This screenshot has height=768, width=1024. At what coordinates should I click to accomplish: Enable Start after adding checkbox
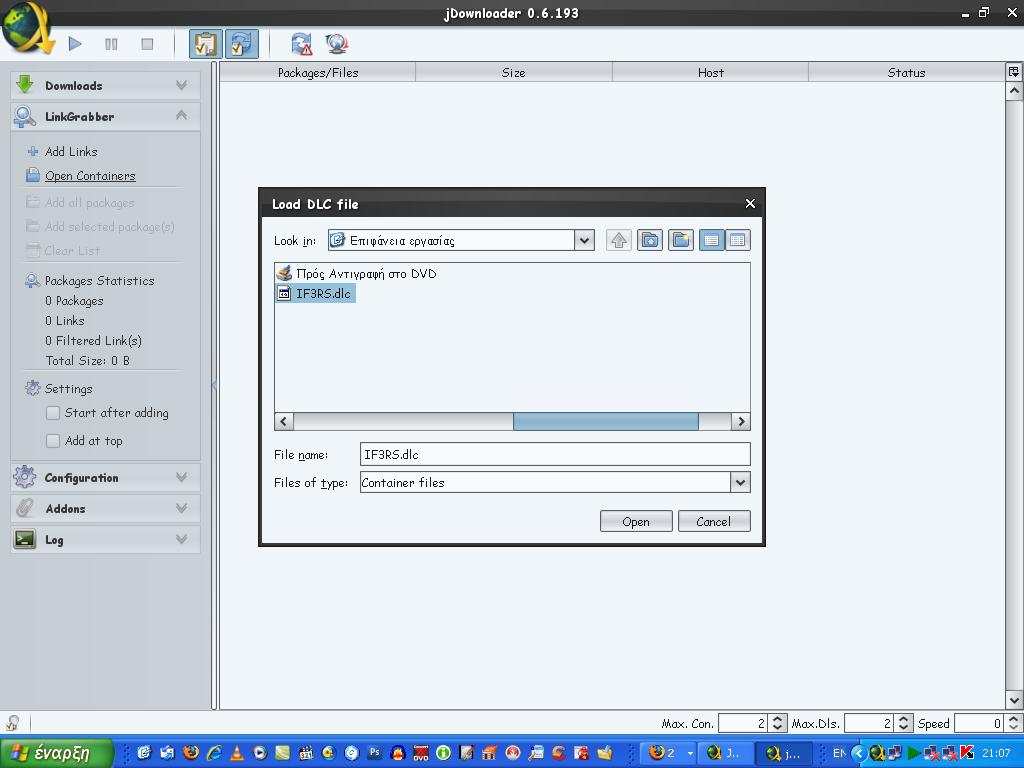coord(53,413)
